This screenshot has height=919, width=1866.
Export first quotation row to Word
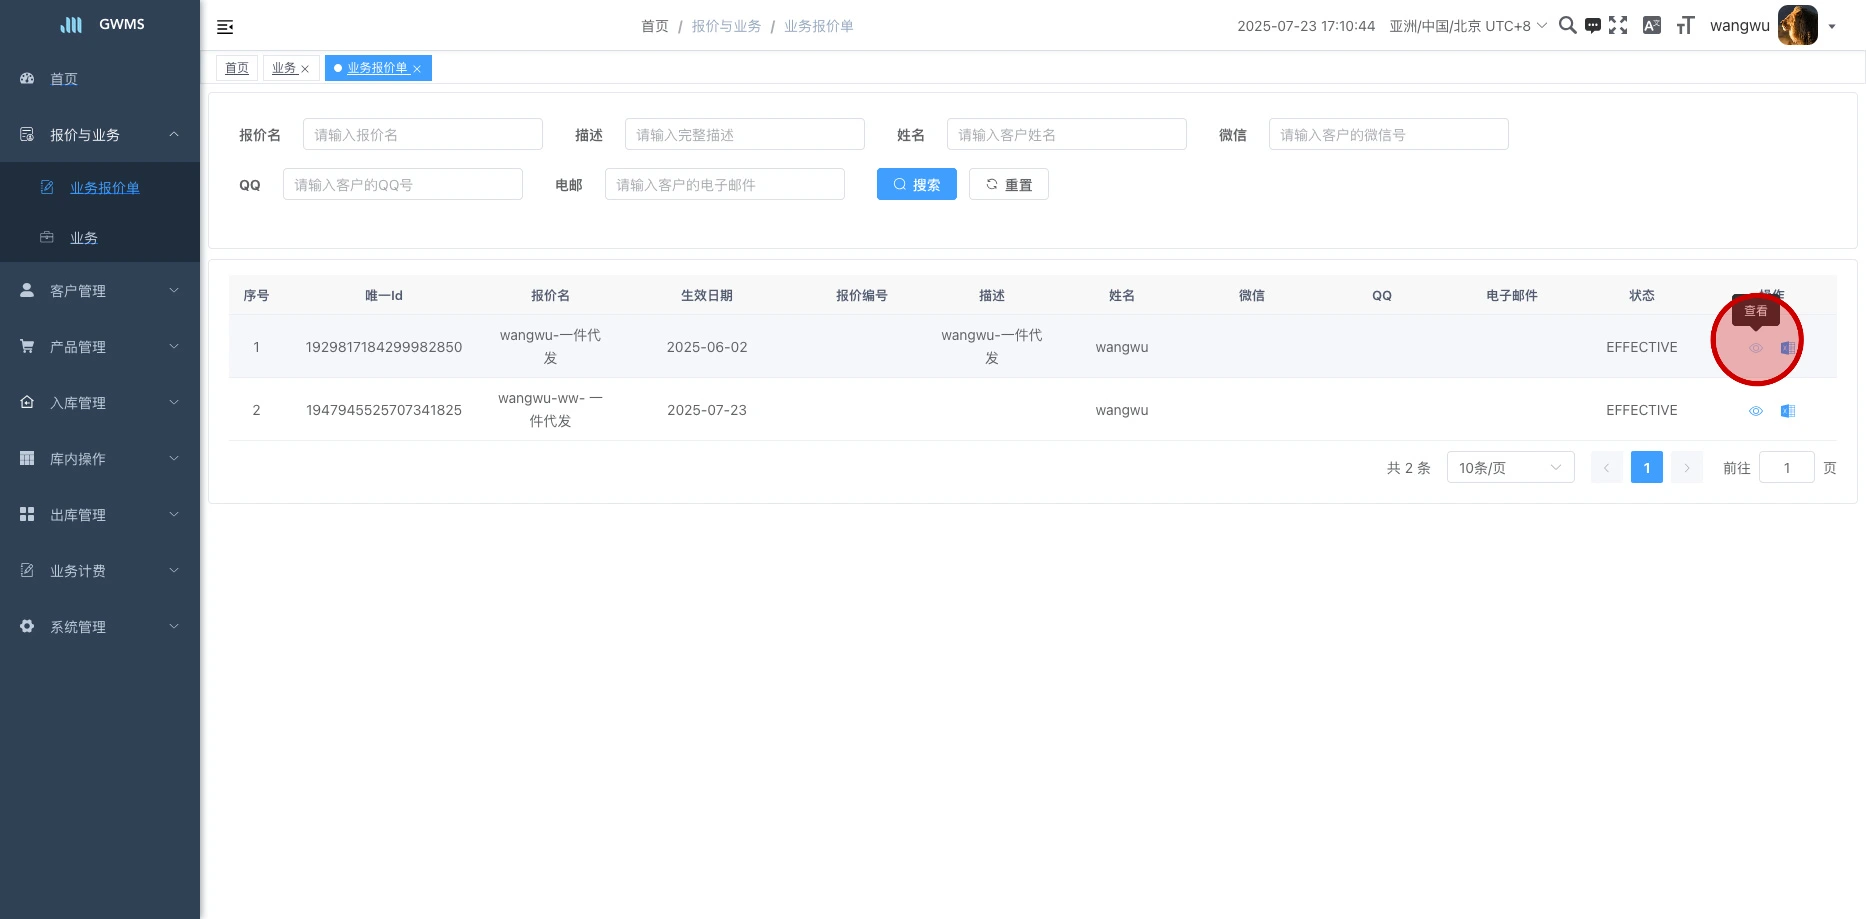(1788, 348)
